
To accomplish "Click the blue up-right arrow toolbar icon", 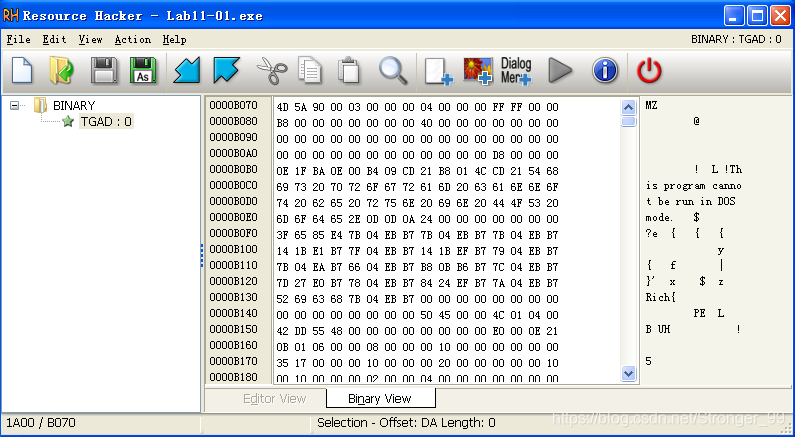I will [x=226, y=70].
